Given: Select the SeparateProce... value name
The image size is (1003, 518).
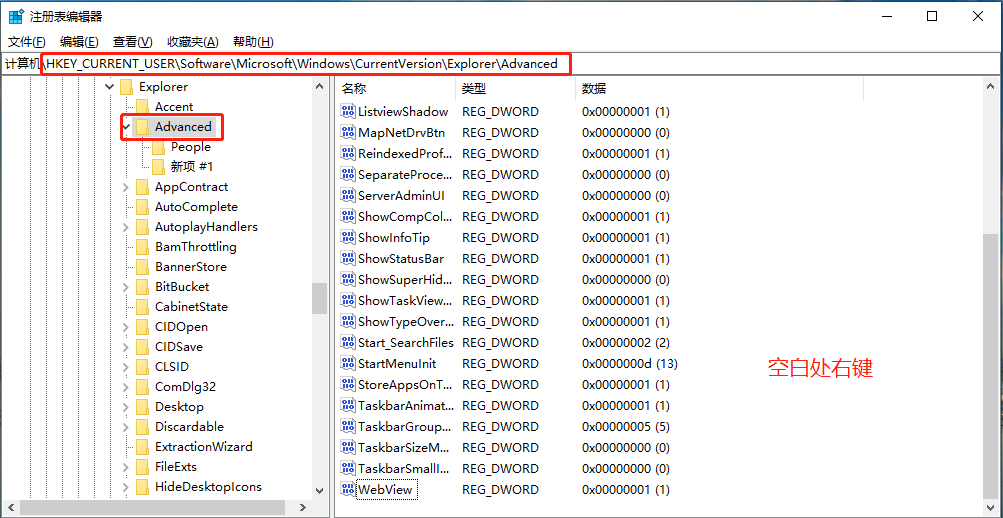Looking at the screenshot, I should pos(404,175).
